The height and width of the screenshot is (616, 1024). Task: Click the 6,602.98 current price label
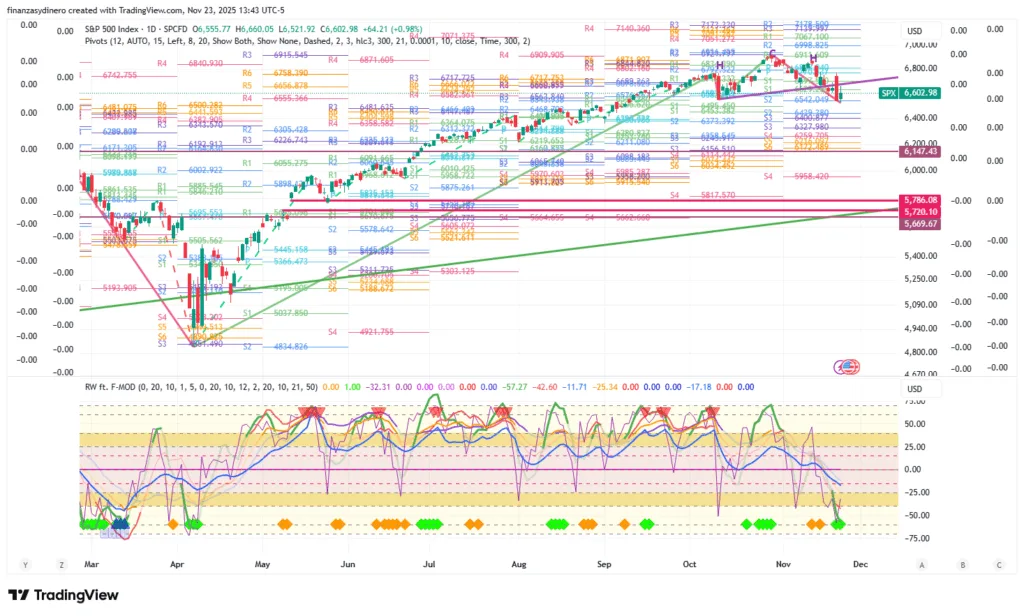pos(920,93)
